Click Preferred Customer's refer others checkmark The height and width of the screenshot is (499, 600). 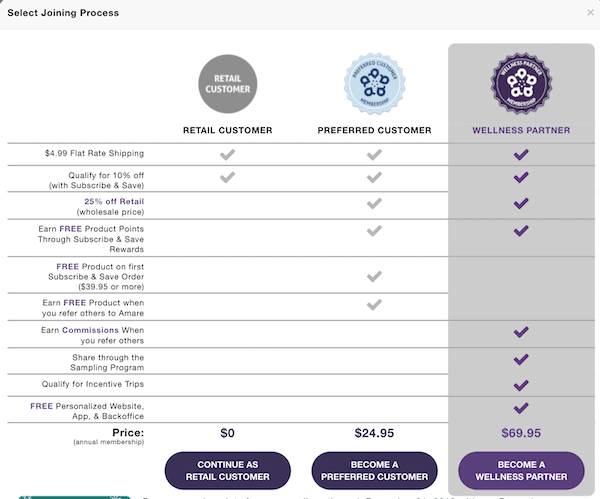click(x=374, y=305)
